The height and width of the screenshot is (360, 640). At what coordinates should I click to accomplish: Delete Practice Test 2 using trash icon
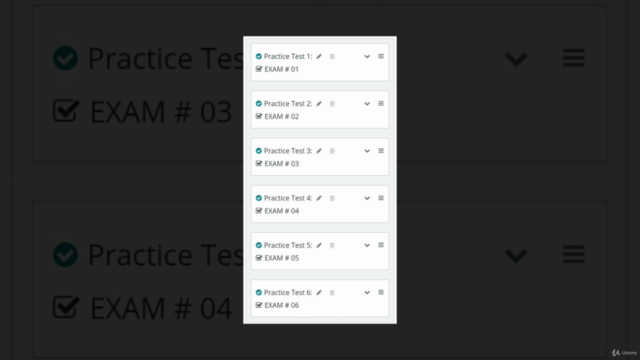click(x=332, y=104)
